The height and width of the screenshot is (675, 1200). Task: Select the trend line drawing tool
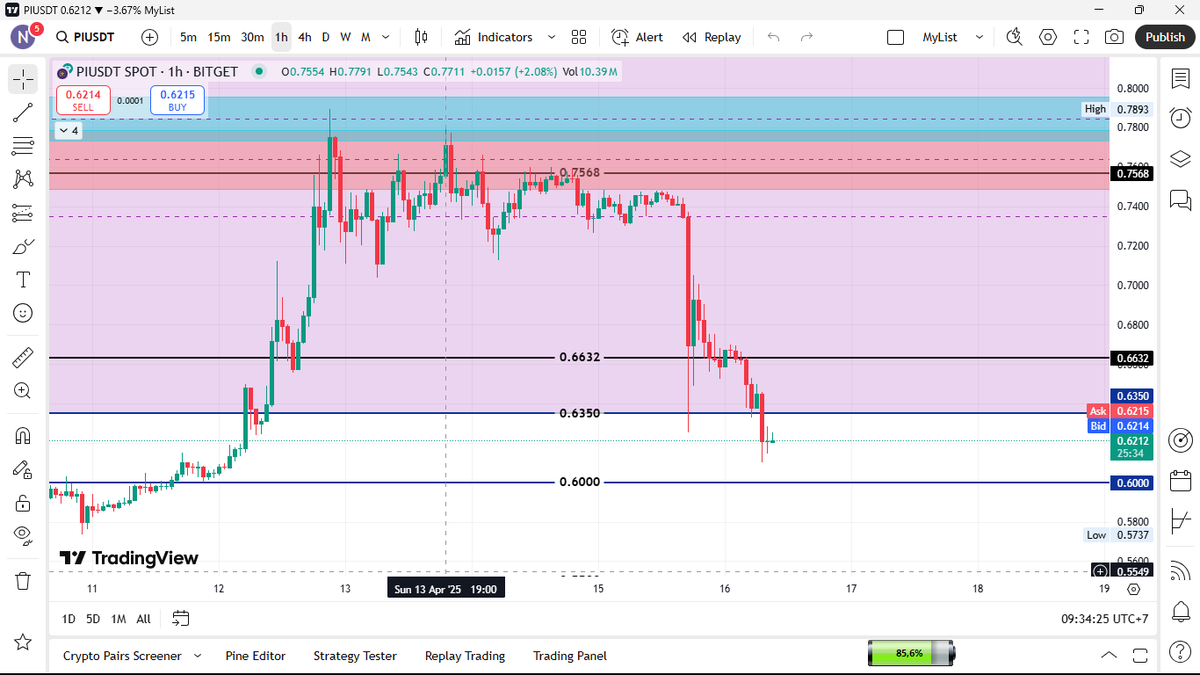tap(23, 113)
